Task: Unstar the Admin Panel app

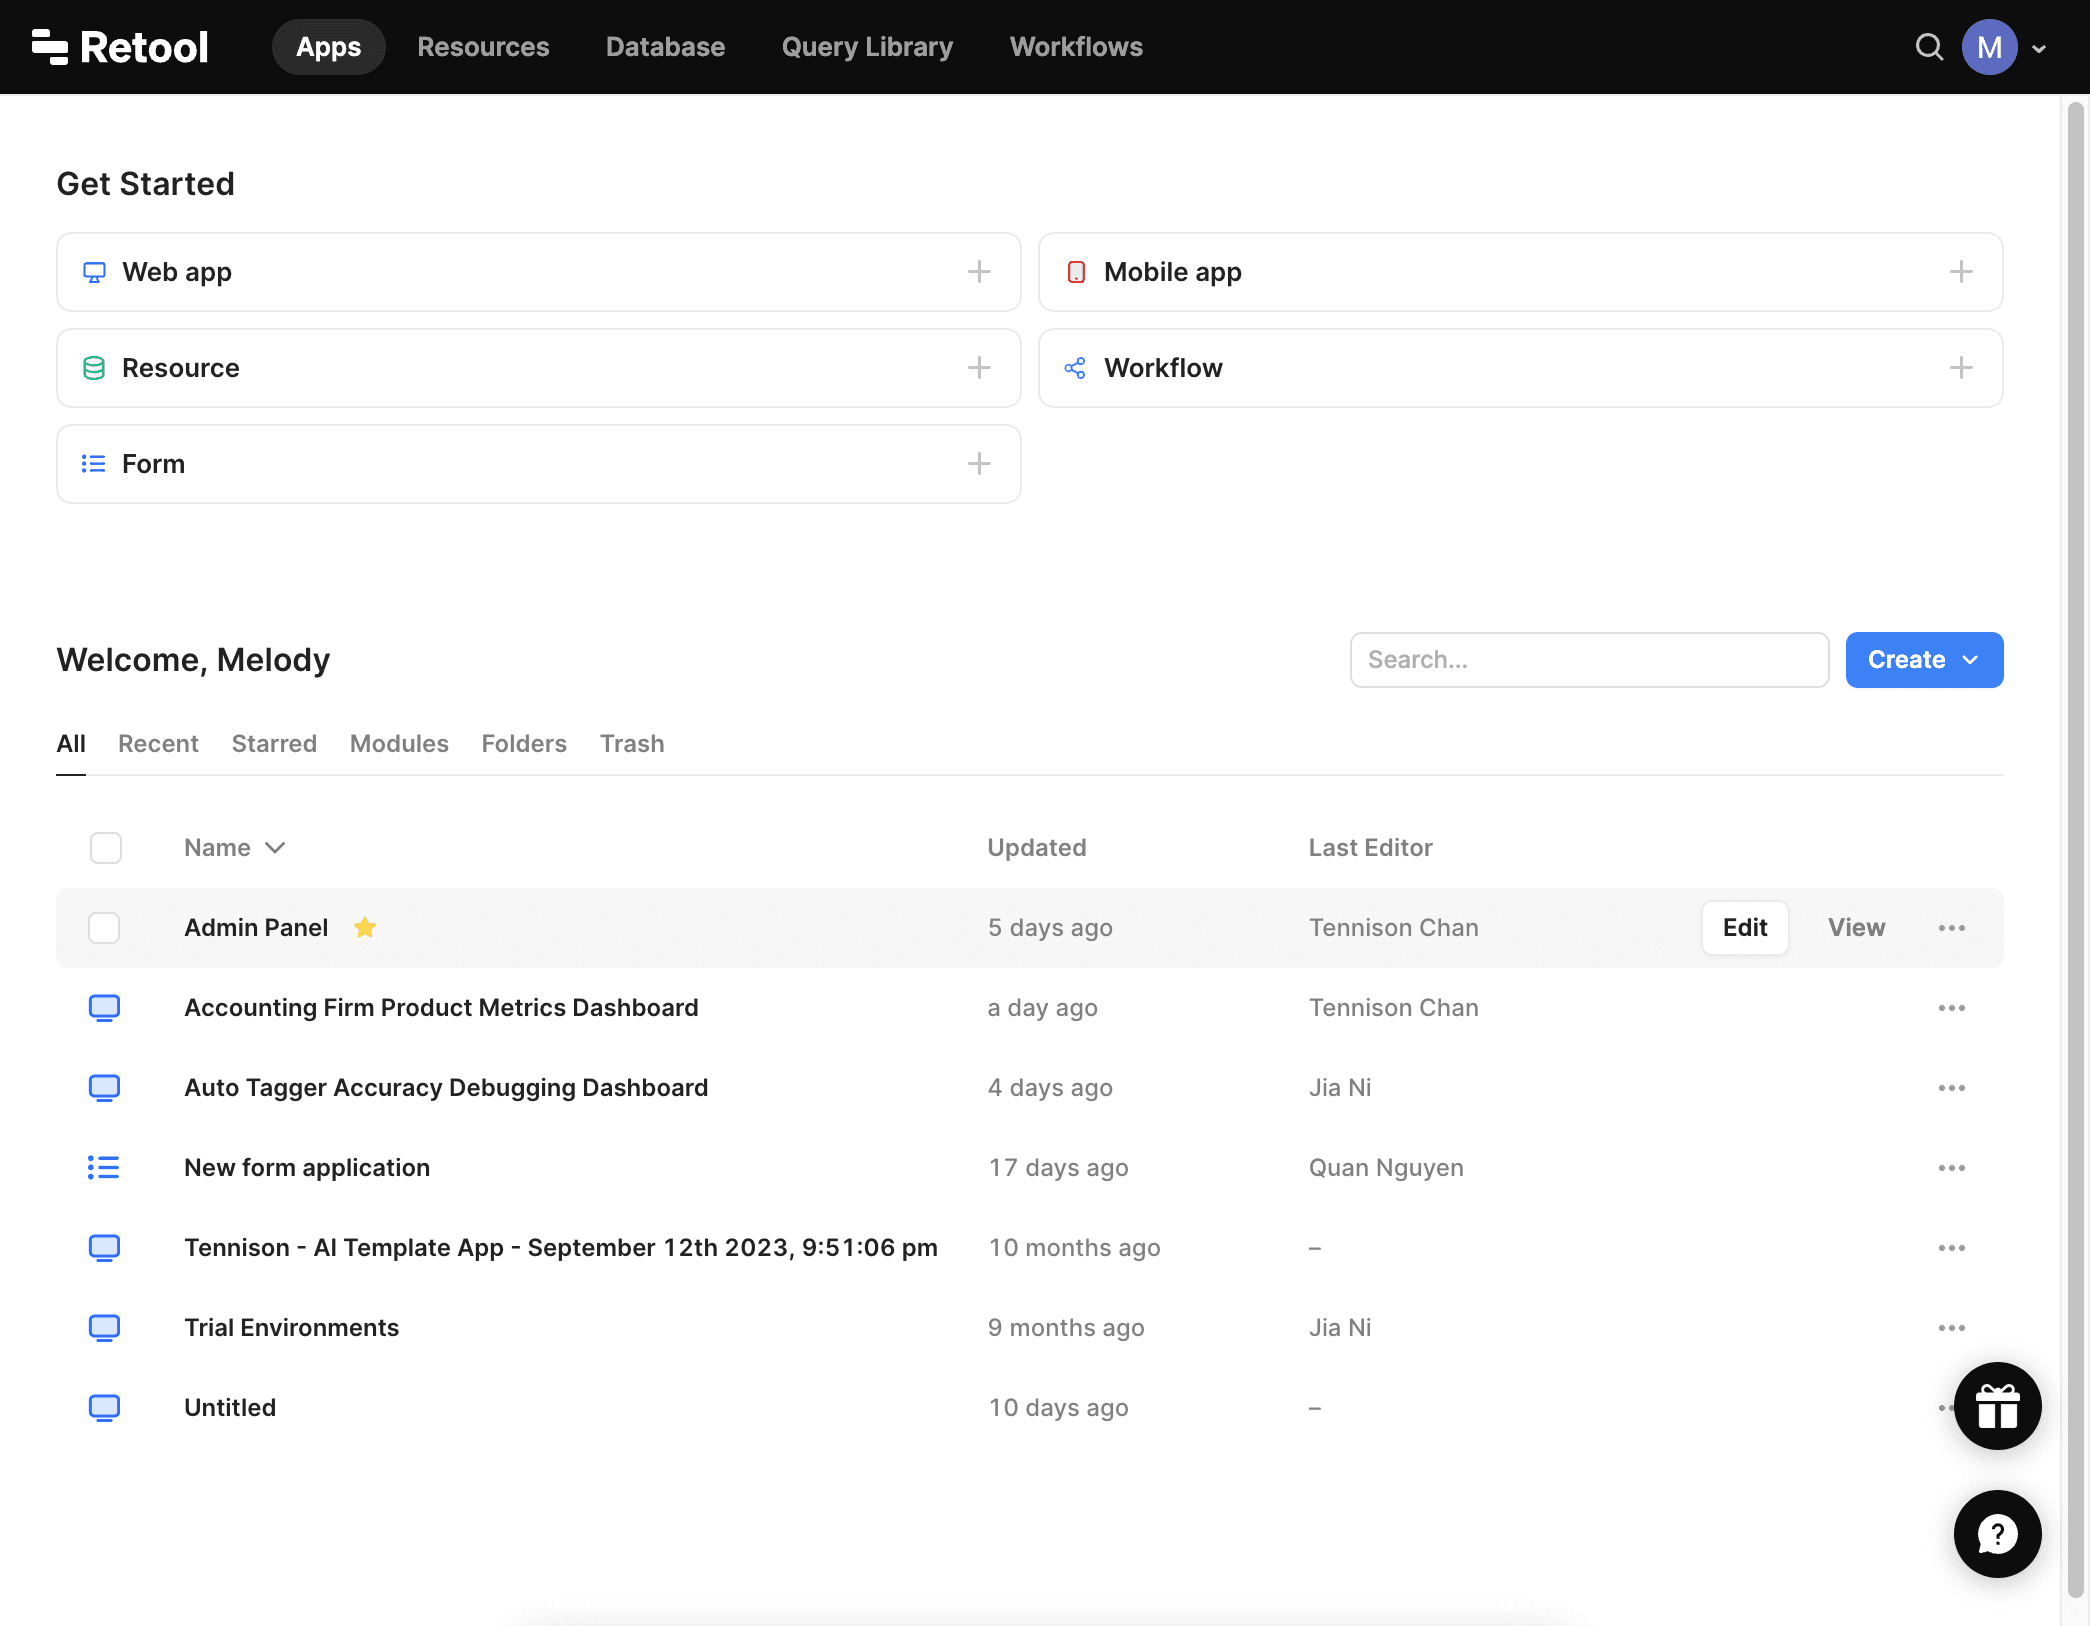Action: (365, 928)
